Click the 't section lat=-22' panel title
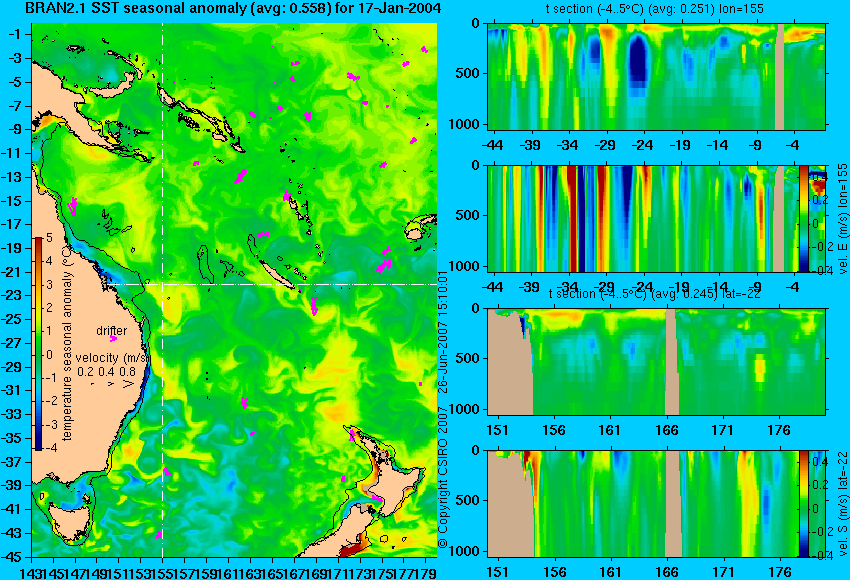 (655, 294)
